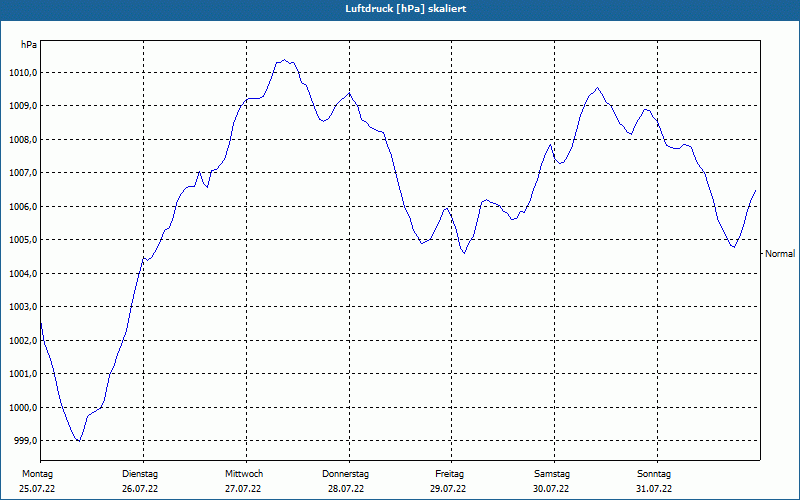Viewport: 800px width, 500px height.
Task: Click the '1001,0' axis value
Action: click(23, 374)
